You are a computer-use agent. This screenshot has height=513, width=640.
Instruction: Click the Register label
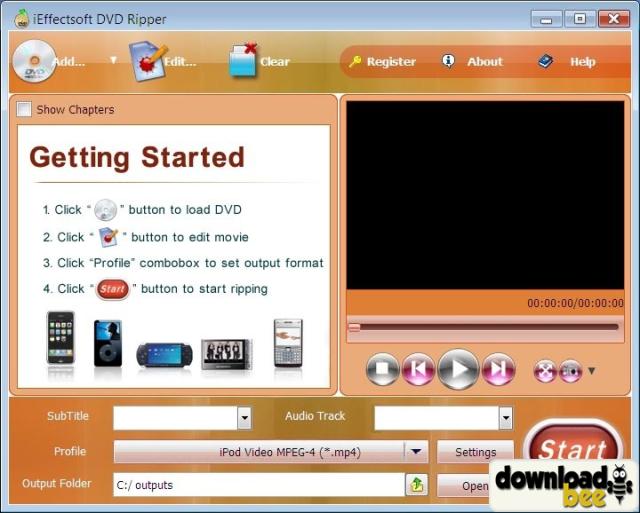point(391,62)
